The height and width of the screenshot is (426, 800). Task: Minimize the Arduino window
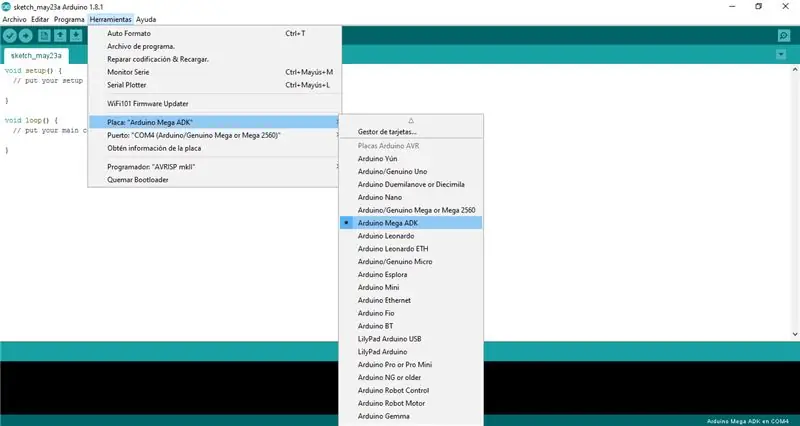tap(732, 7)
